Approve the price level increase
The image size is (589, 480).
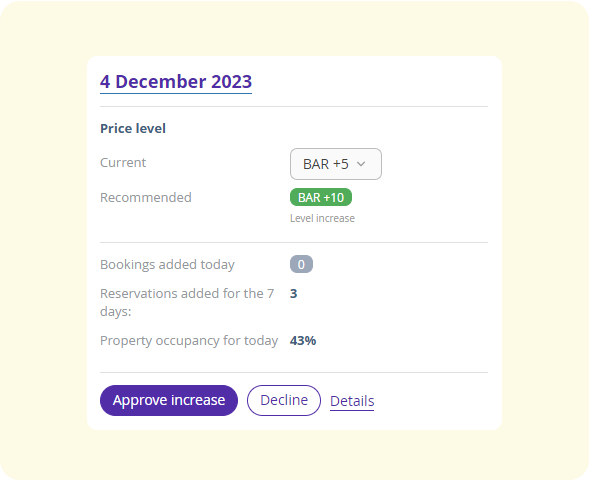pos(169,400)
